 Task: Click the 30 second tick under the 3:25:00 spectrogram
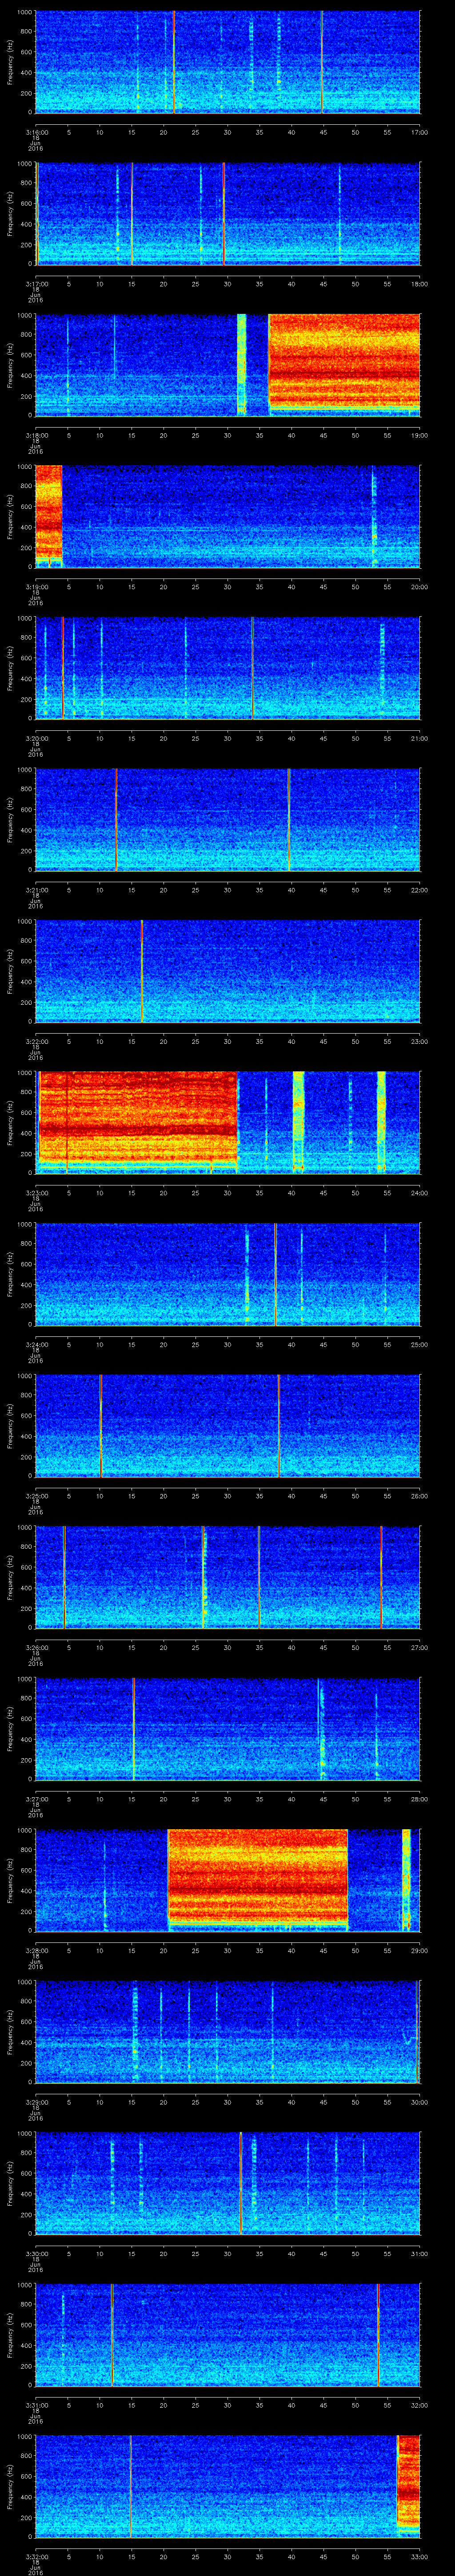point(227,1496)
